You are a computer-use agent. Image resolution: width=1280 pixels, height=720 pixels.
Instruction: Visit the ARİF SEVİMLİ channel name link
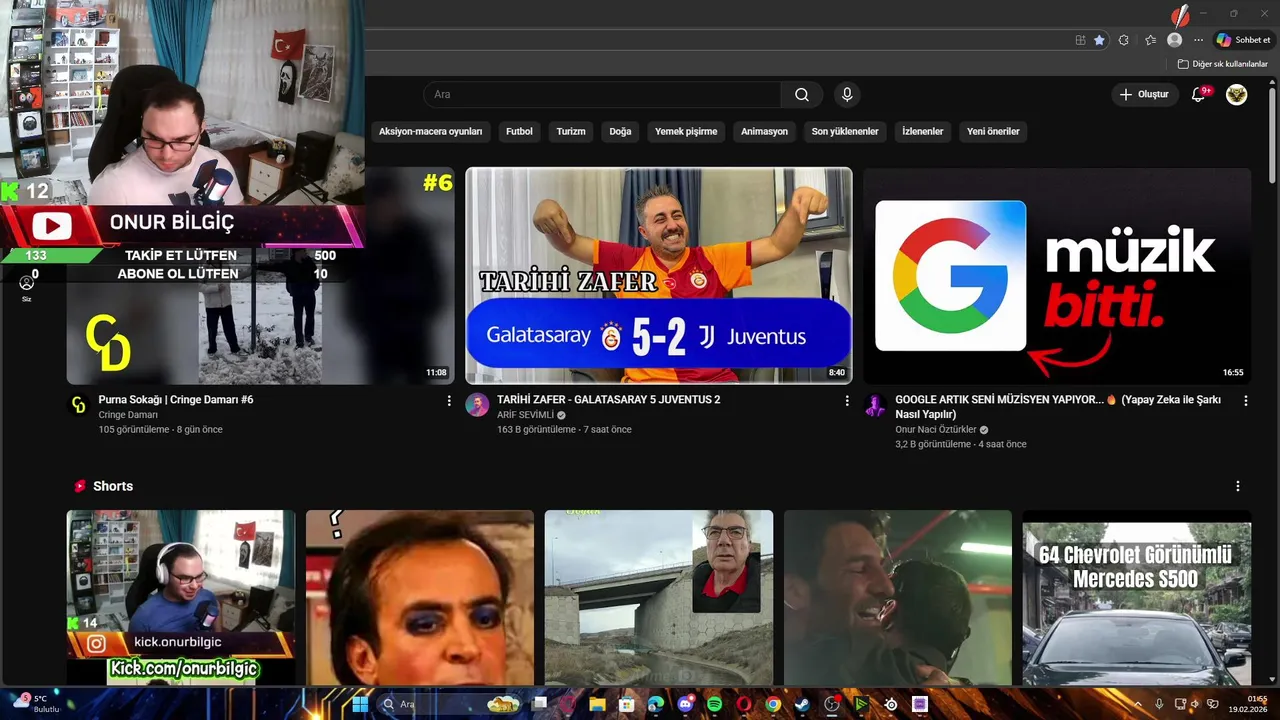tap(525, 415)
